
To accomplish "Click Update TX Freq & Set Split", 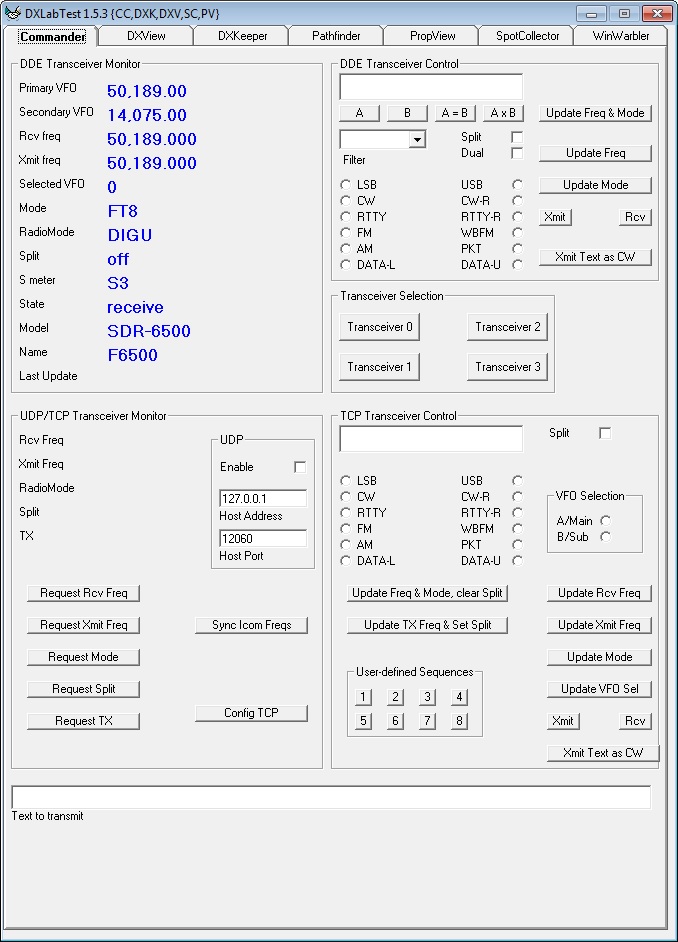I will tap(427, 625).
